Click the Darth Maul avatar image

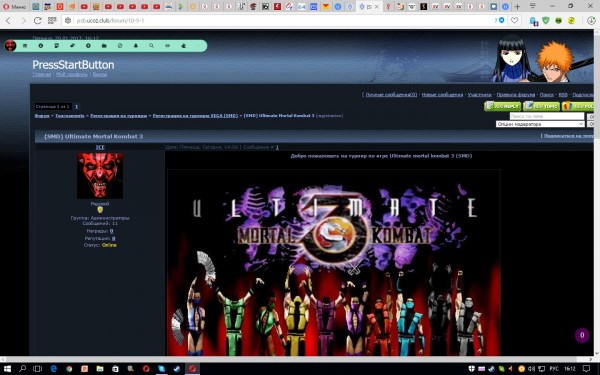tap(100, 175)
